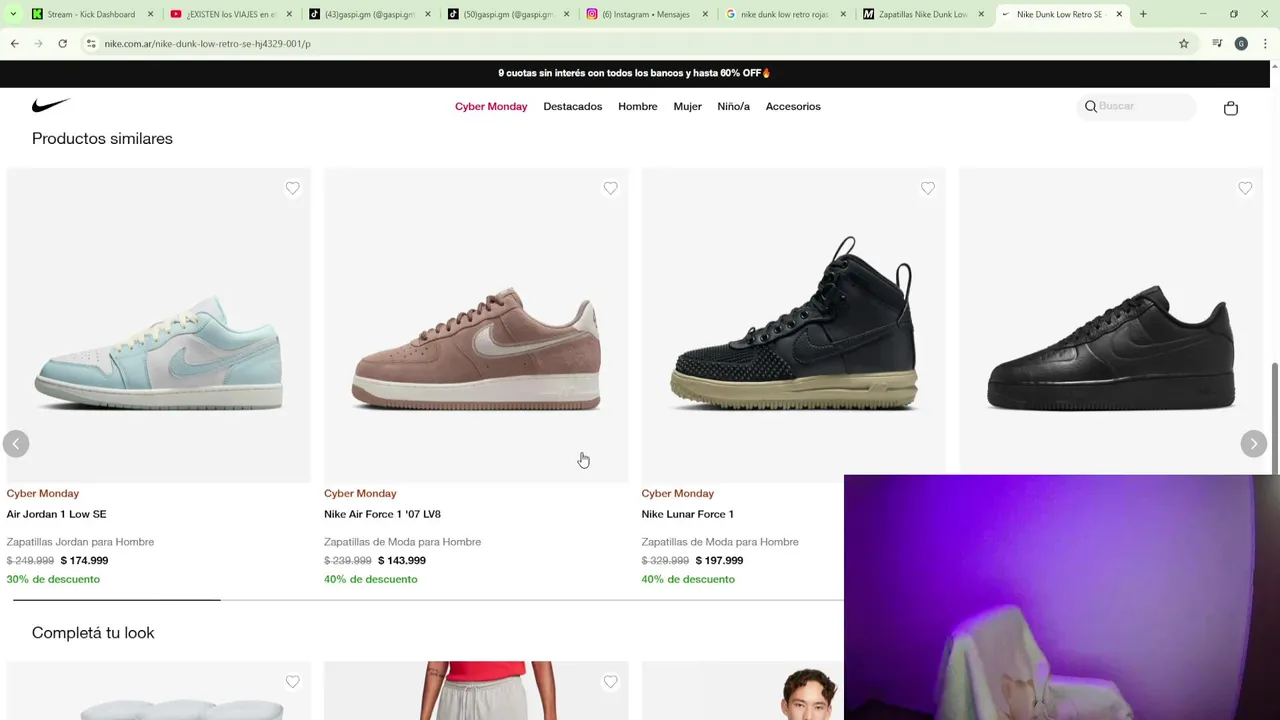View site information icon in address bar
The width and height of the screenshot is (1280, 720).
pos(91,44)
